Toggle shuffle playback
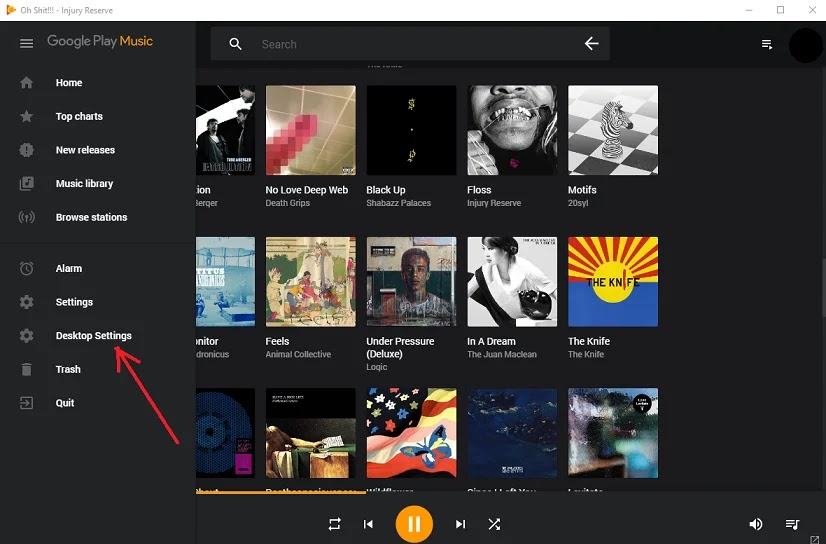The image size is (826, 544). pos(494,524)
